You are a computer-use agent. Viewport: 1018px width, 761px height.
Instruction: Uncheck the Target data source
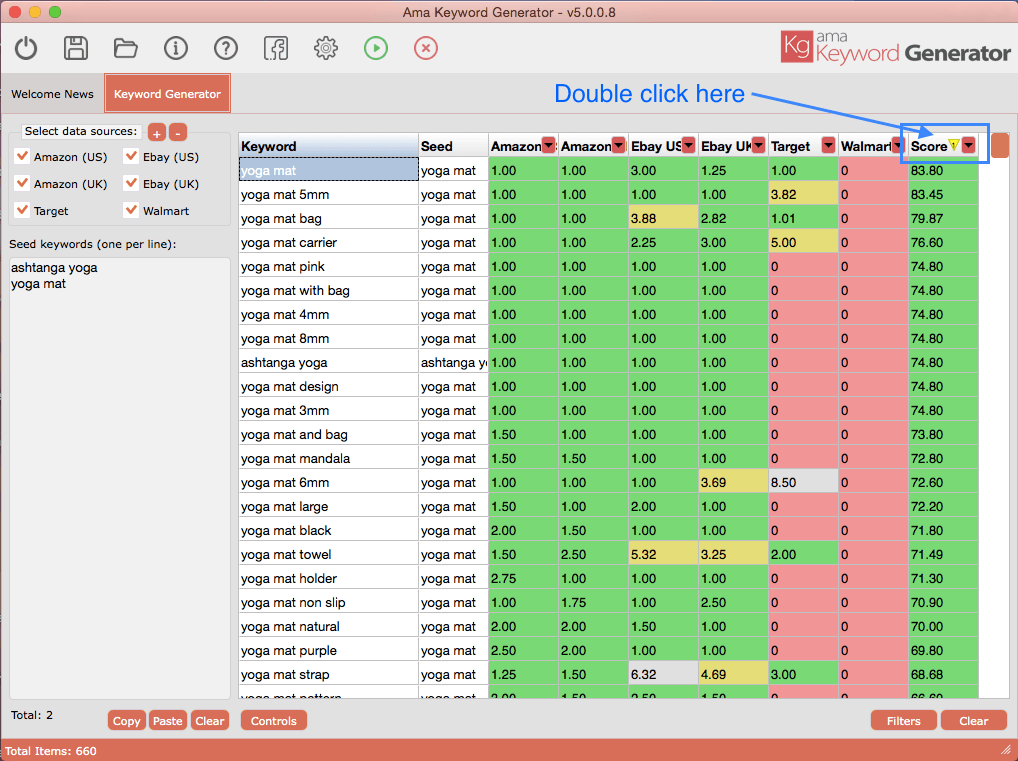pyautogui.click(x=22, y=210)
